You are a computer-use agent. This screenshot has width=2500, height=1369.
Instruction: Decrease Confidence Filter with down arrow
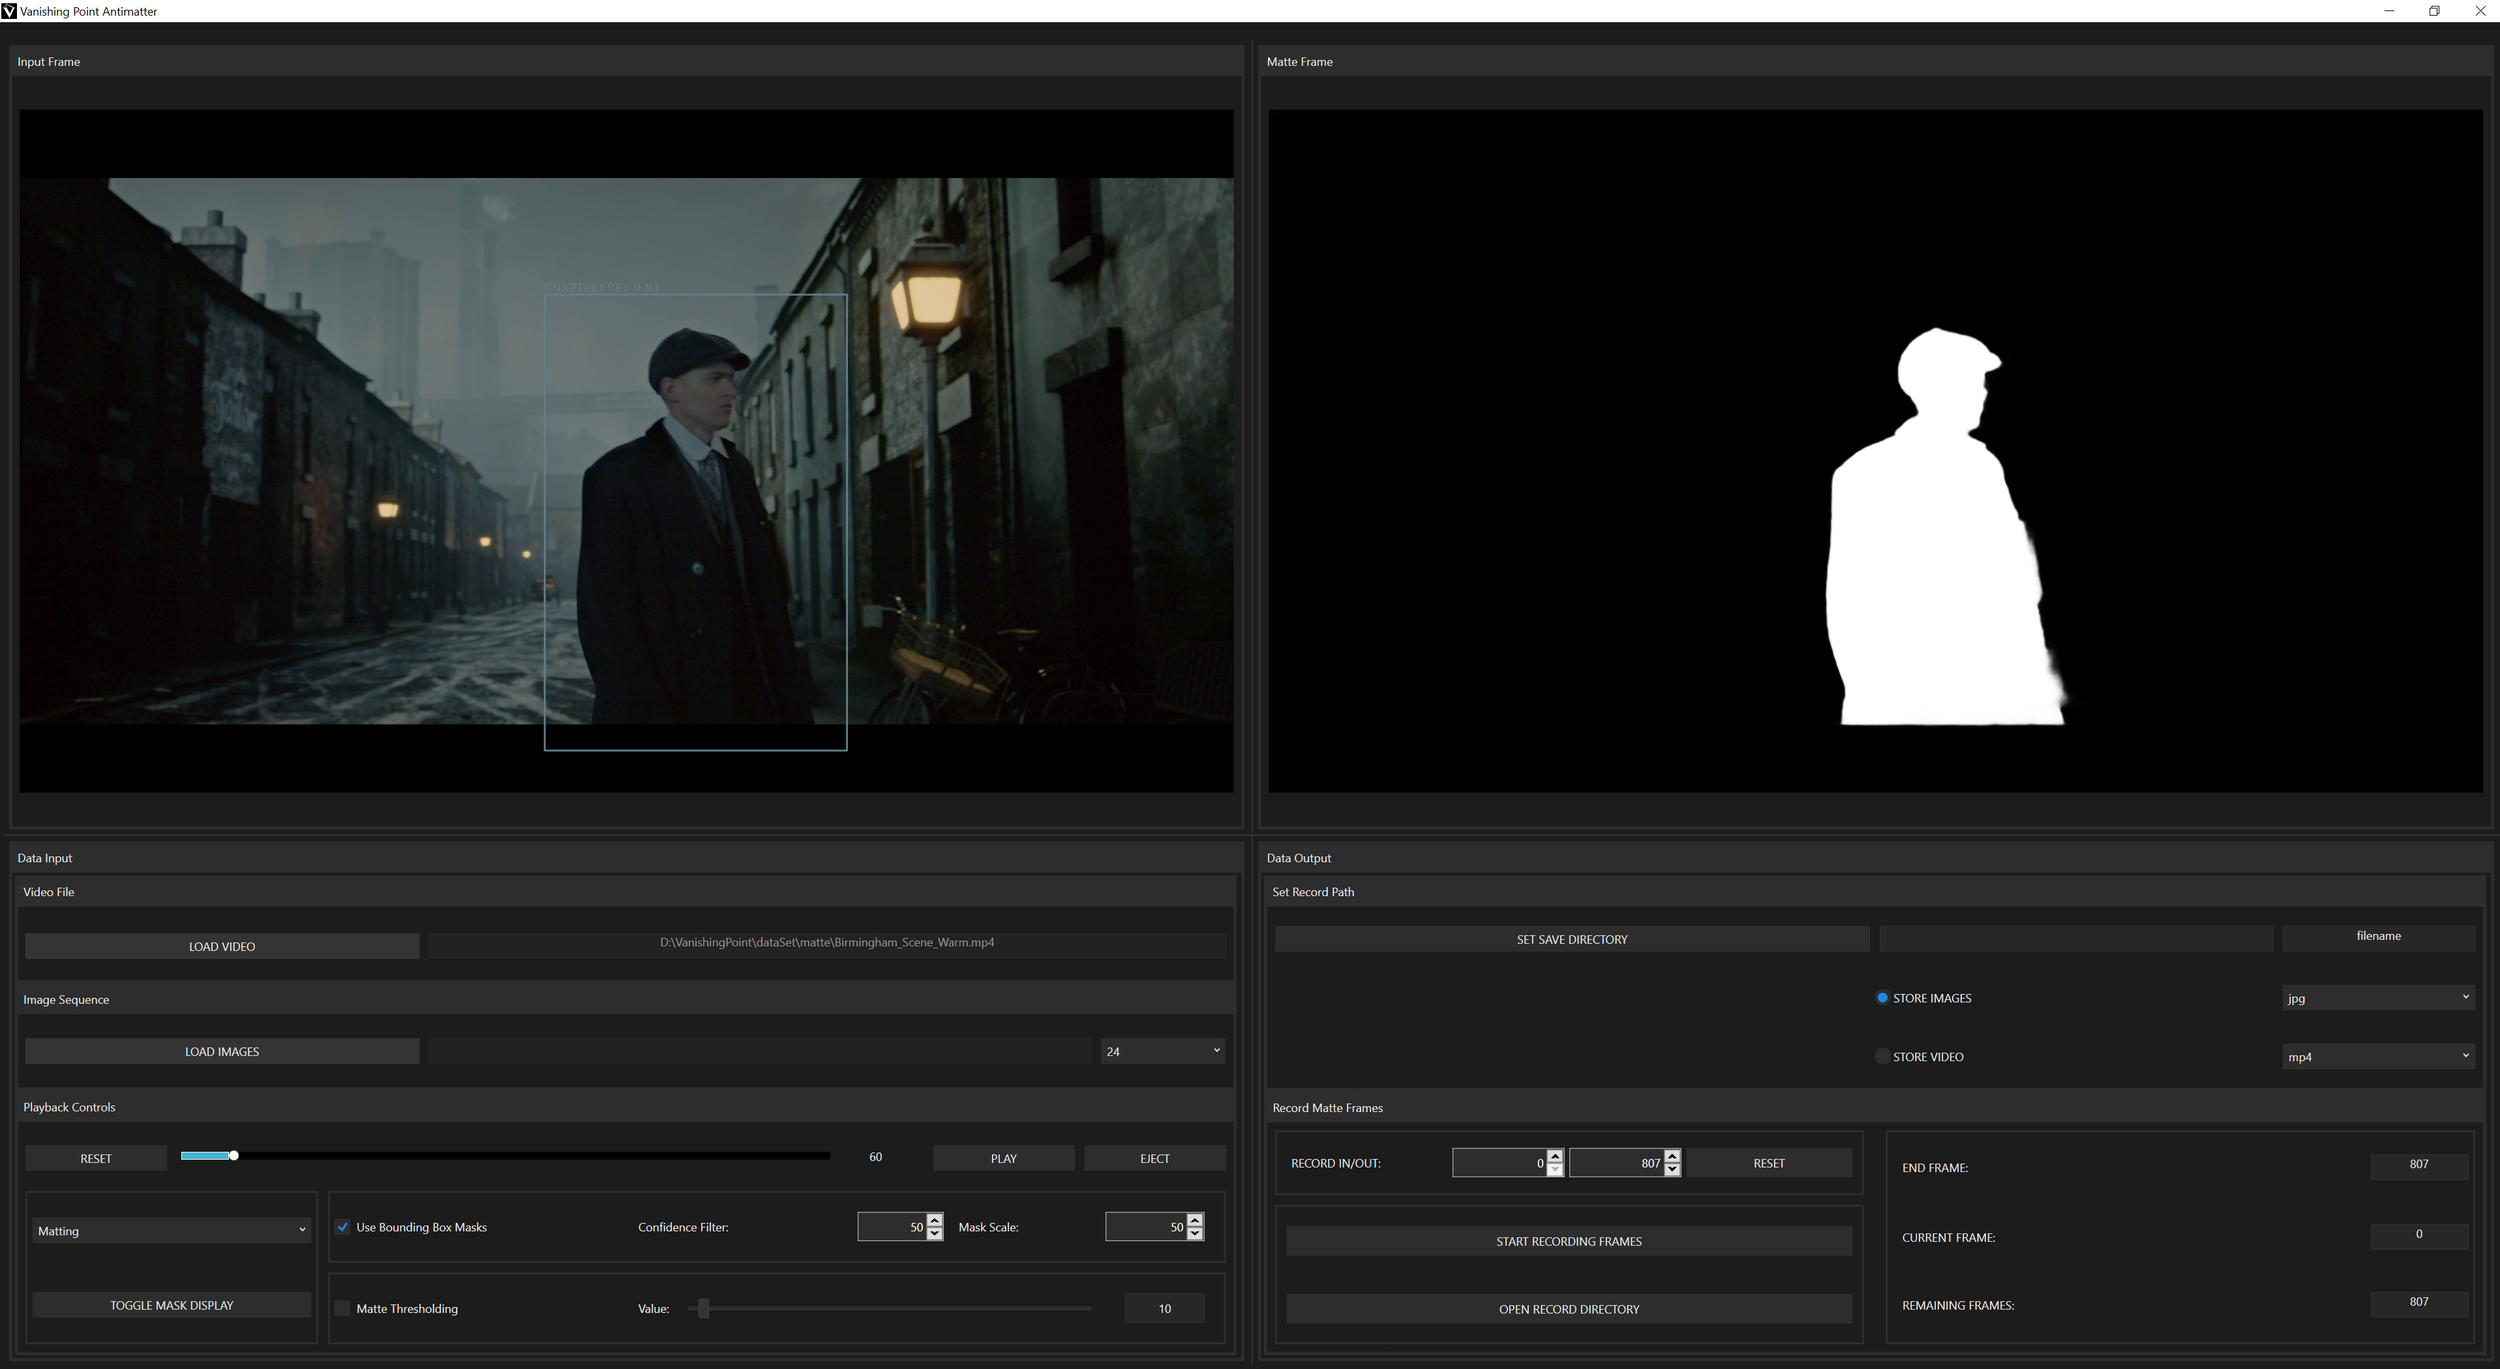935,1234
